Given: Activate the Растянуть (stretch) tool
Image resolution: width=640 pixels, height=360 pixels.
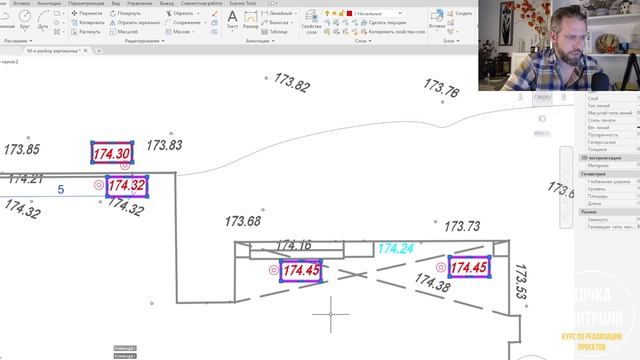Looking at the screenshot, I should point(86,31).
